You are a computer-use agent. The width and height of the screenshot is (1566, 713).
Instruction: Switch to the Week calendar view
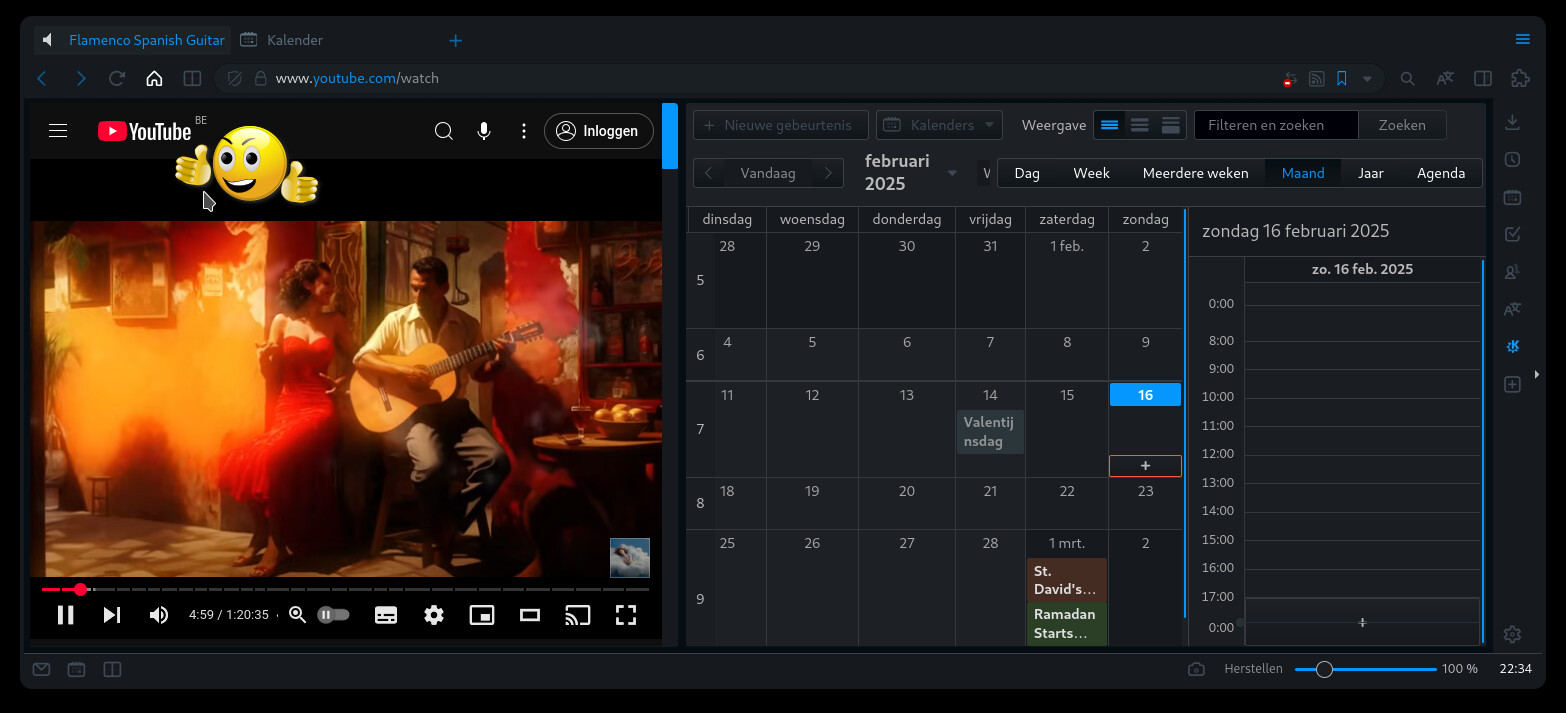click(x=1091, y=173)
